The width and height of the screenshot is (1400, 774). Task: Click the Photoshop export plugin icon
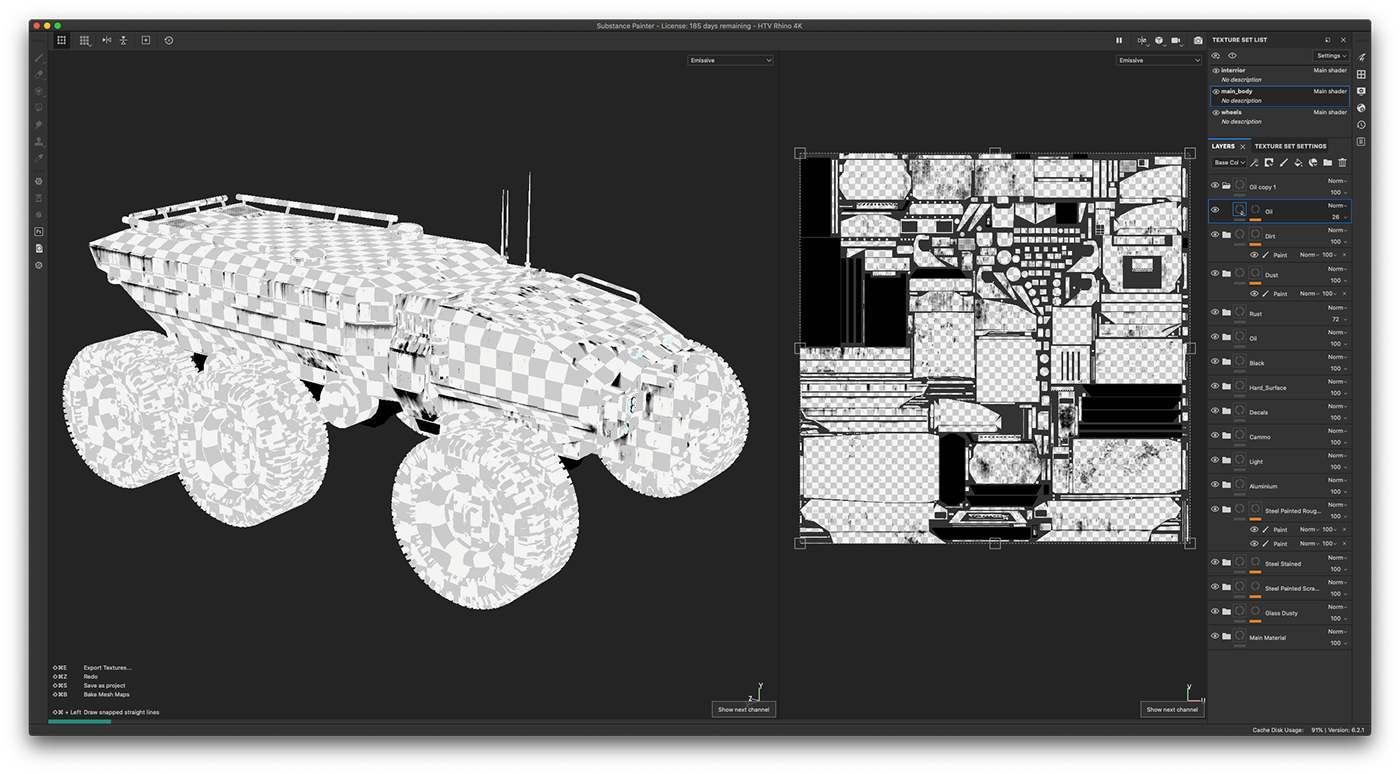(39, 231)
